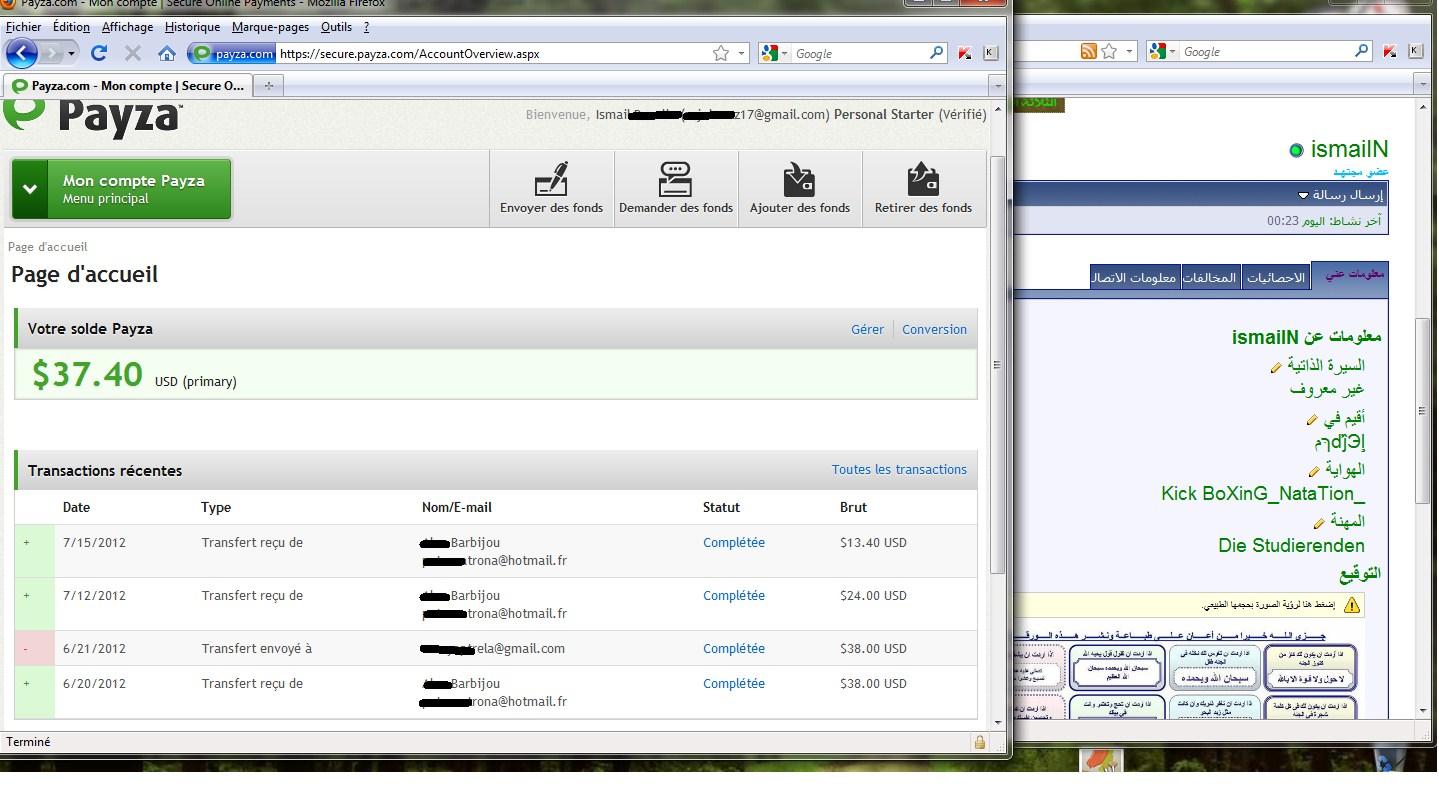Select the المخالفات tab in back window

pos(1211,278)
